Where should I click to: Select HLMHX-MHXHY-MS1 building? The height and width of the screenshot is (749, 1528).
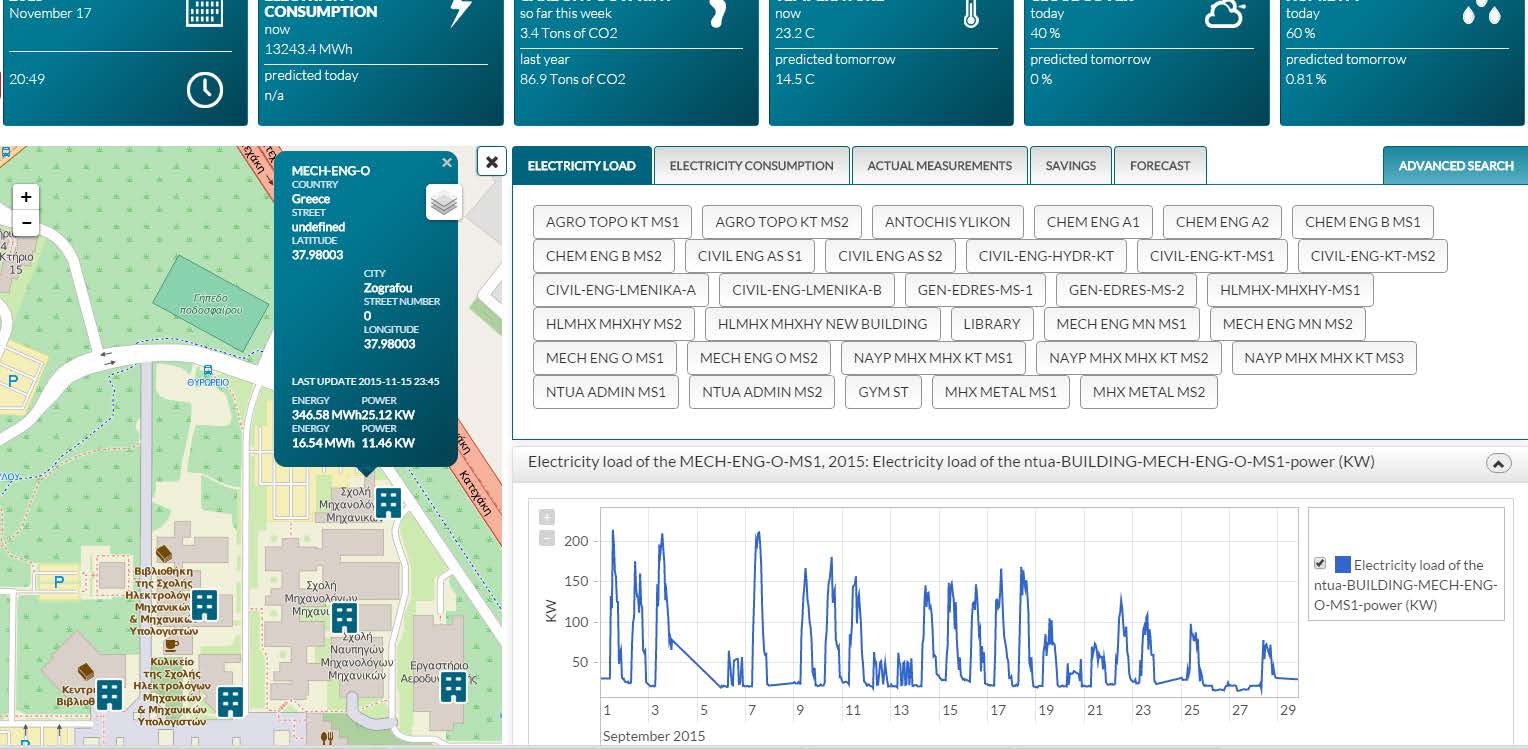1290,290
